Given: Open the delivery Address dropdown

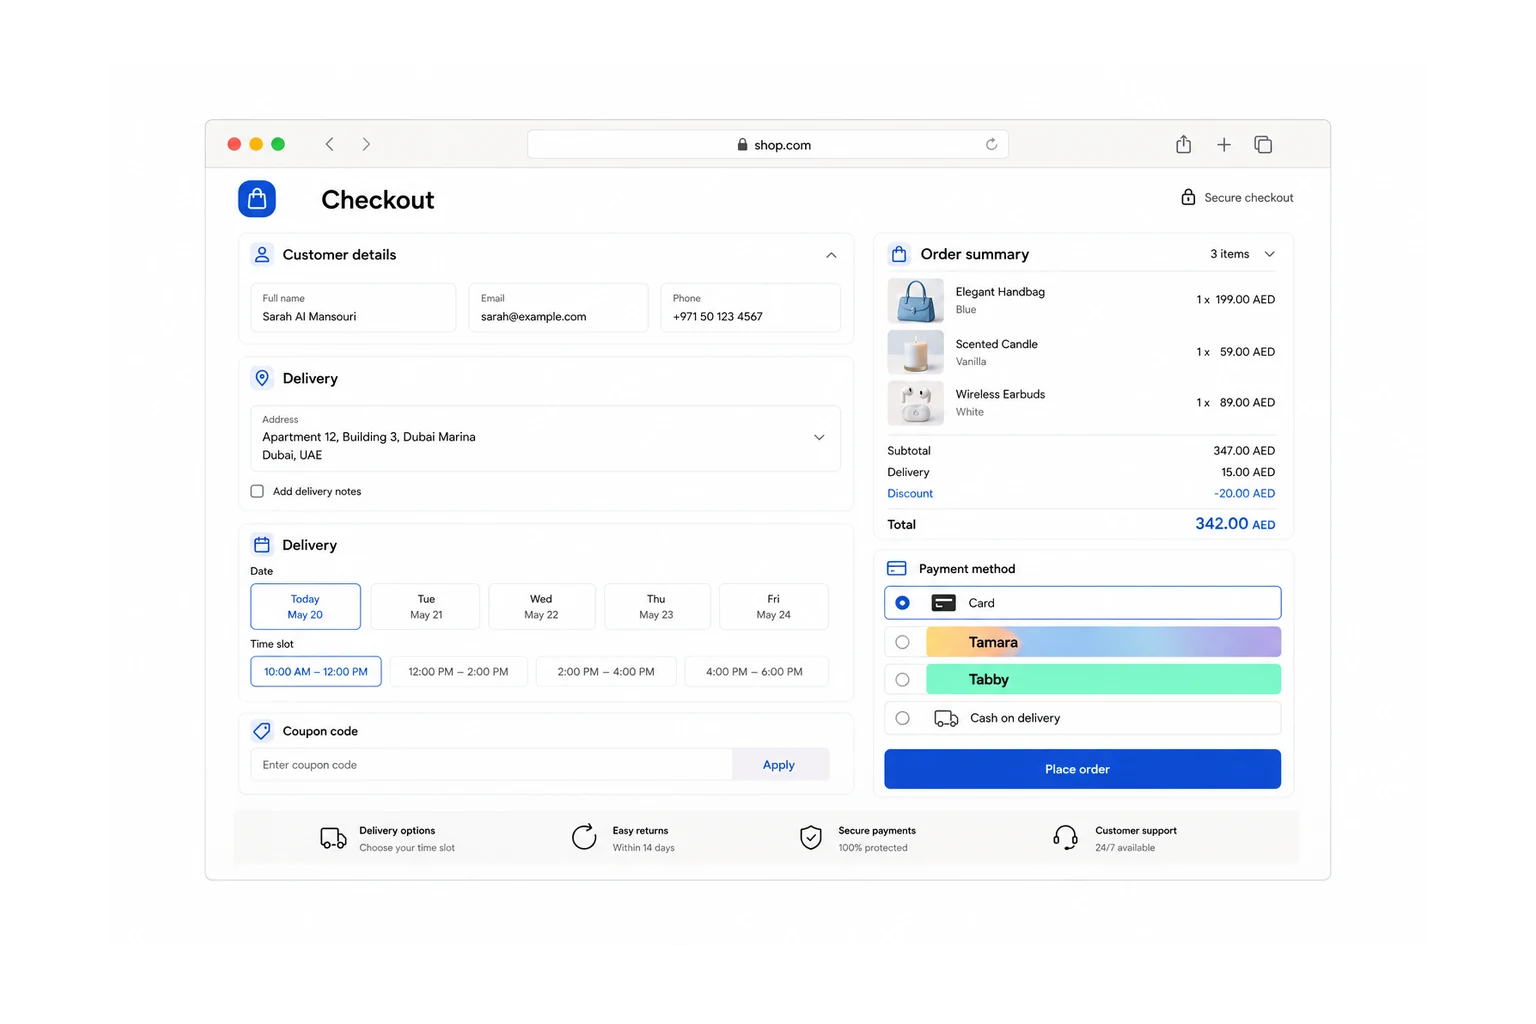Looking at the screenshot, I should (819, 437).
